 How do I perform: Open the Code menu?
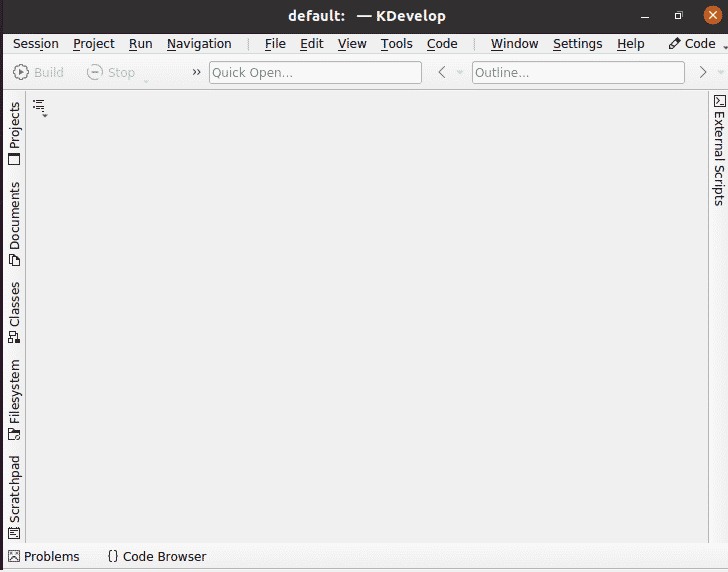tap(442, 44)
